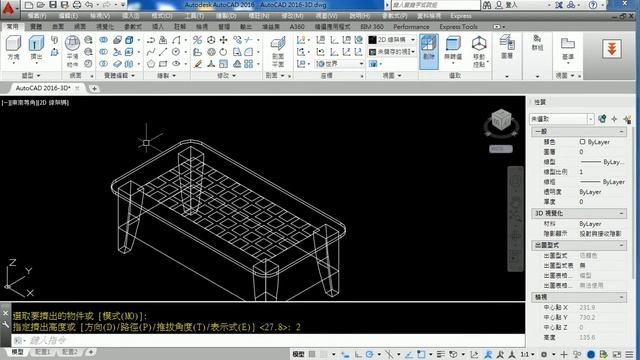Open the BIM 360 ribbon tab

point(372,27)
